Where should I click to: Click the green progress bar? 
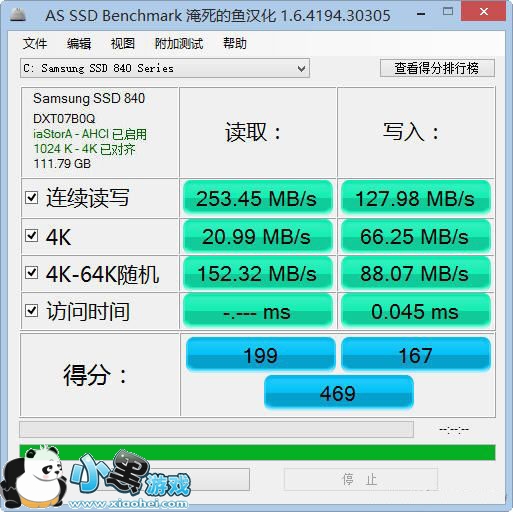257,452
